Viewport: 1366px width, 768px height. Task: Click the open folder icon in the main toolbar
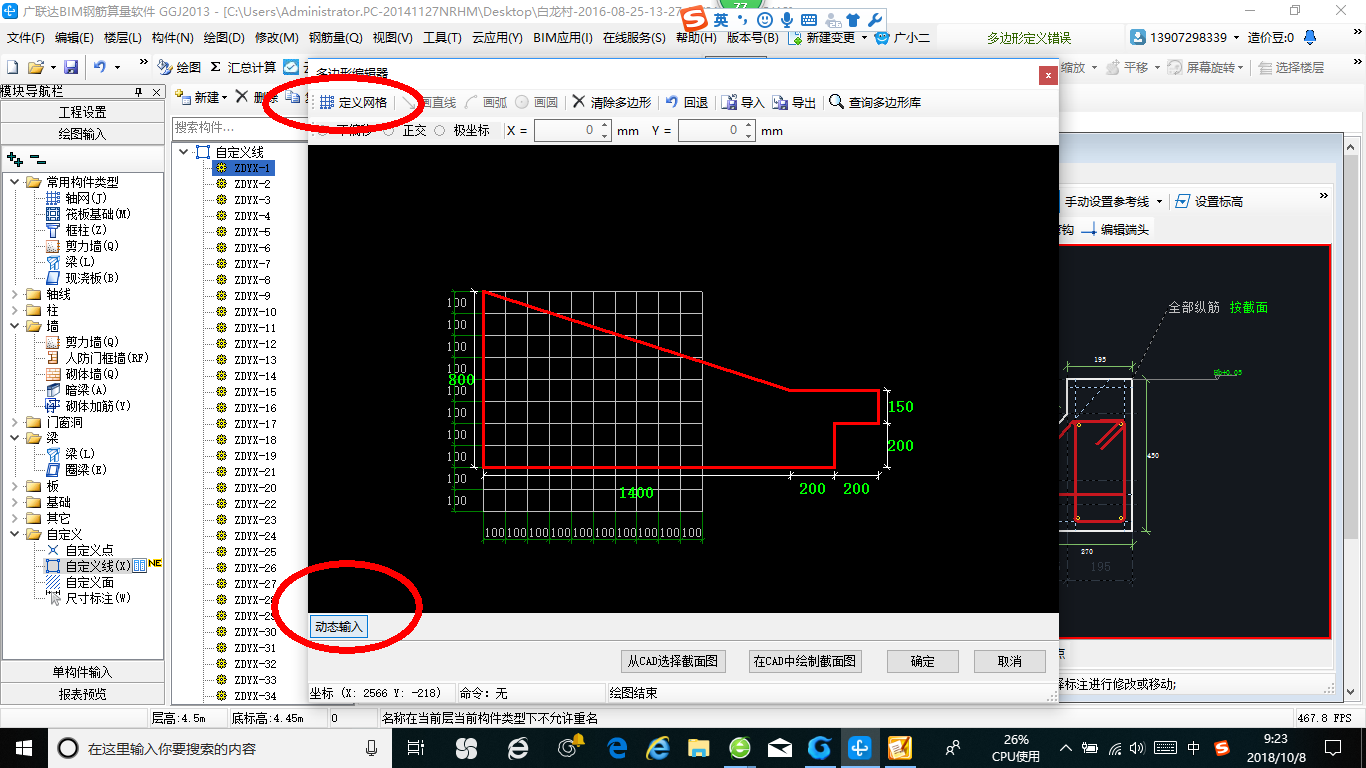click(x=35, y=67)
